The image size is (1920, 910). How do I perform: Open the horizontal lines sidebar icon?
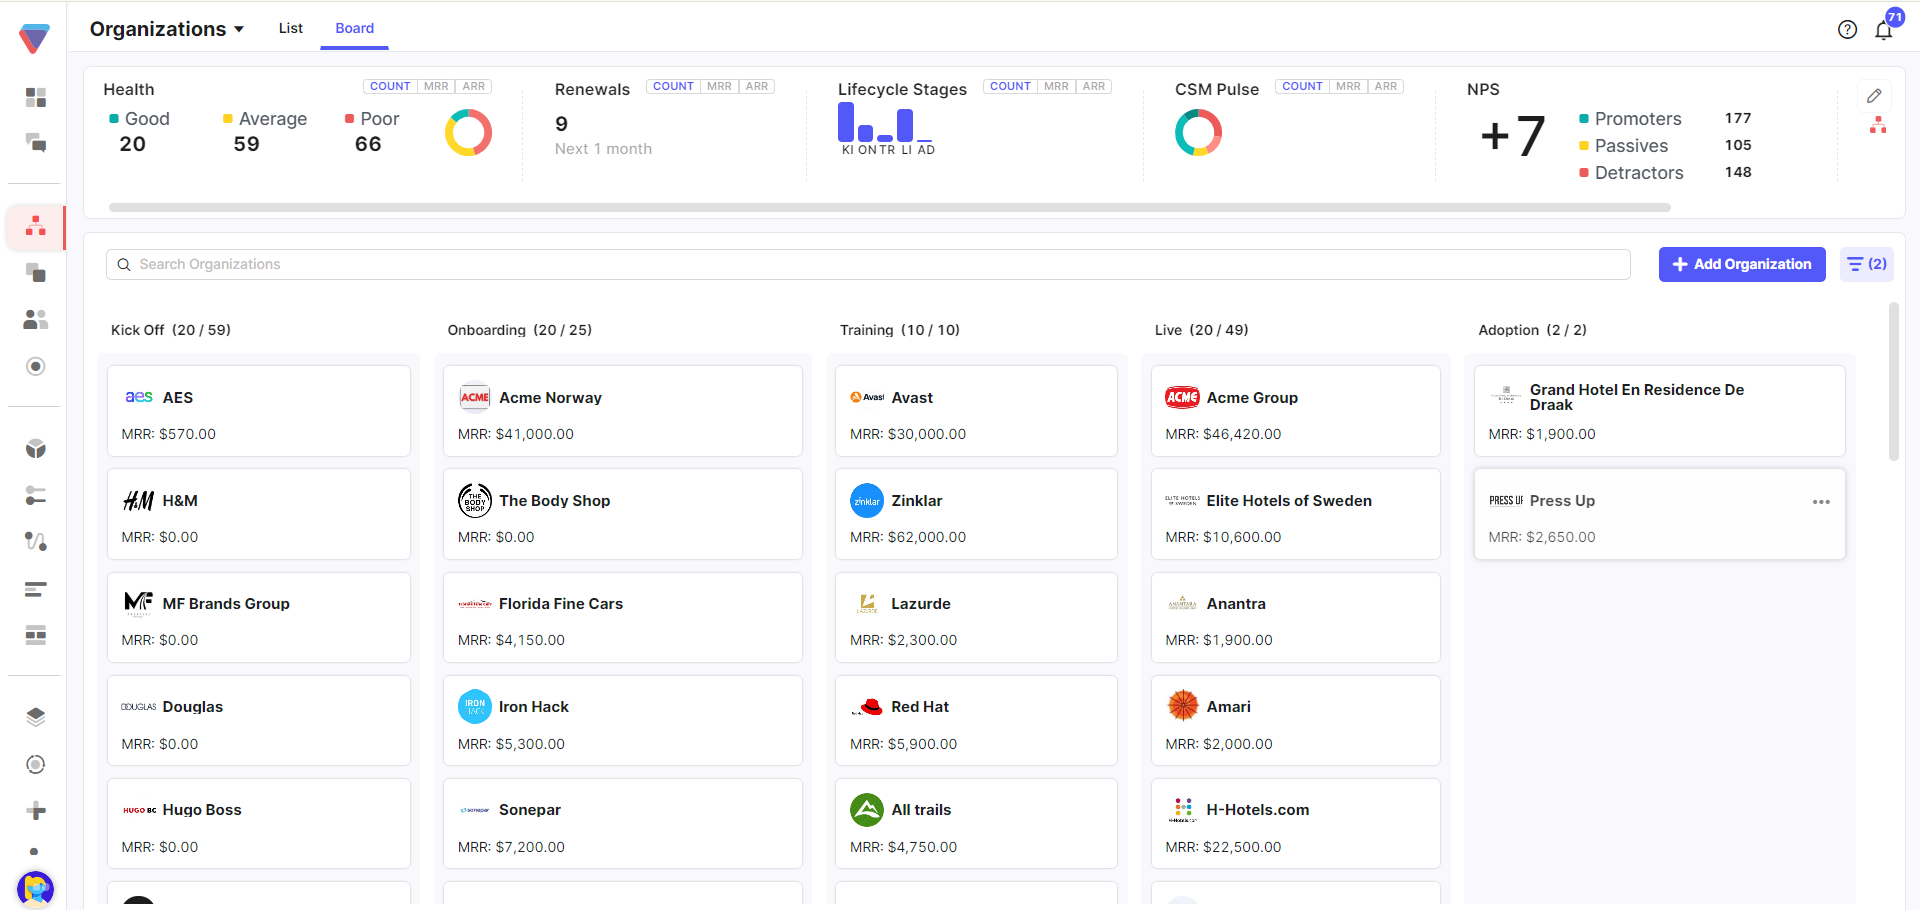(x=36, y=589)
